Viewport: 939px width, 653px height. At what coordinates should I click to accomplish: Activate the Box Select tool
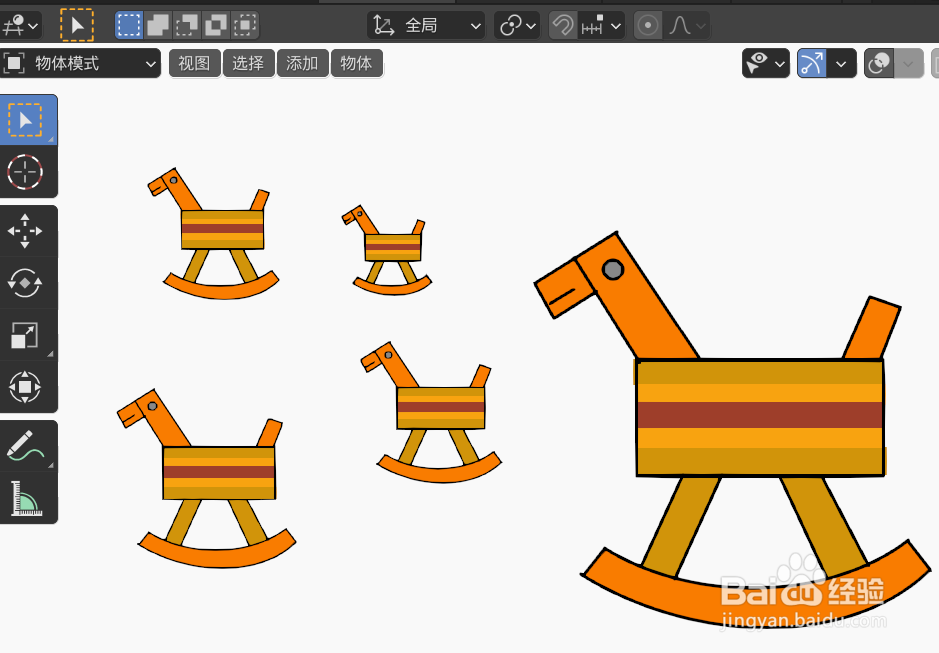[129, 24]
